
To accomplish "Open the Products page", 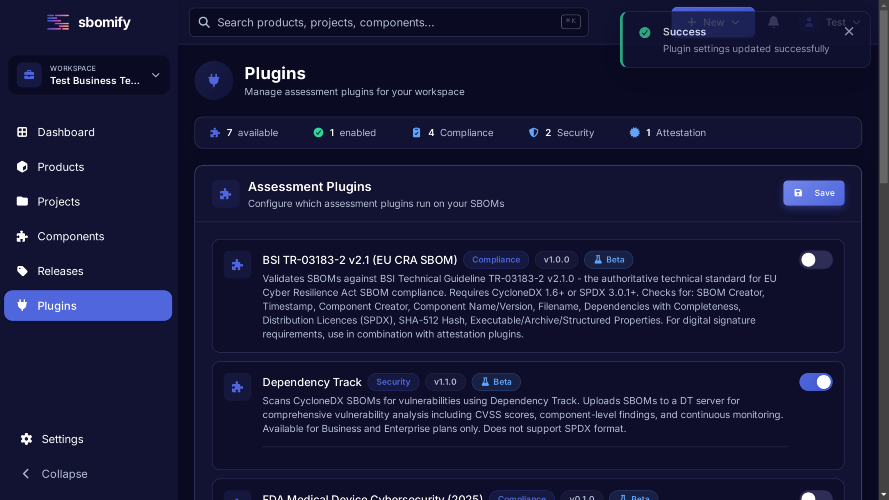I will 88,167.
